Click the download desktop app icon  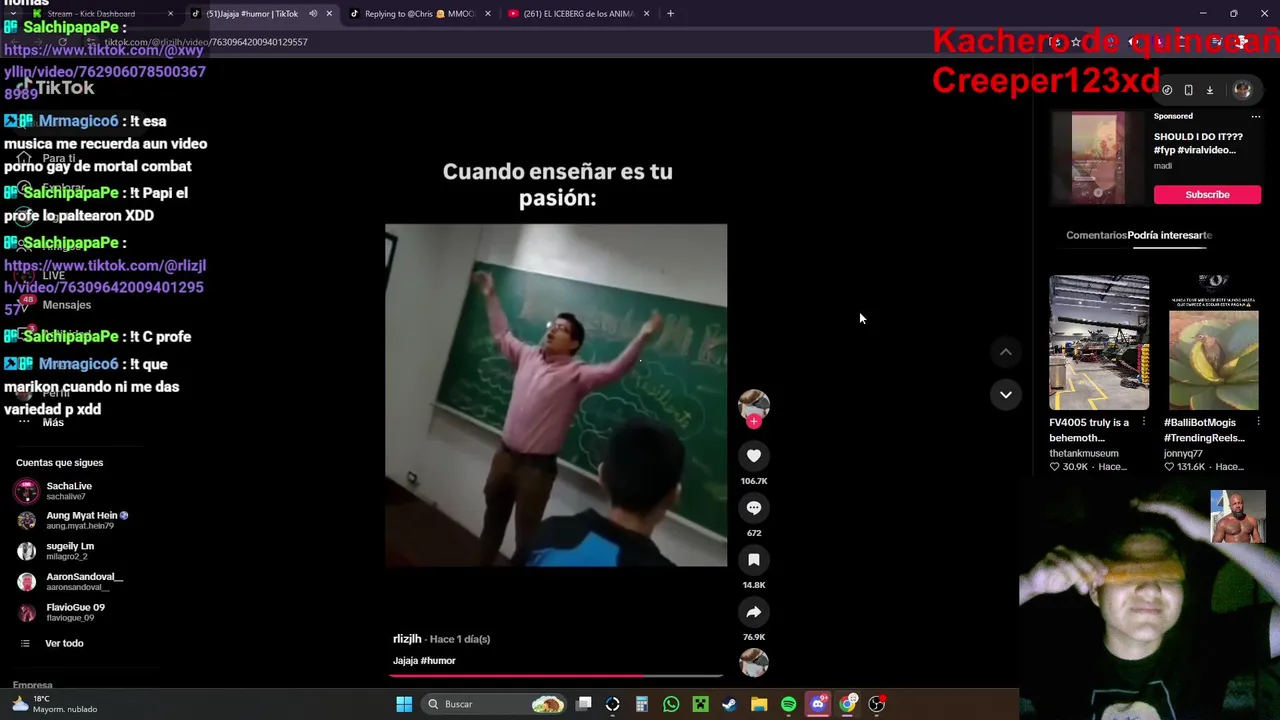tap(1209, 90)
